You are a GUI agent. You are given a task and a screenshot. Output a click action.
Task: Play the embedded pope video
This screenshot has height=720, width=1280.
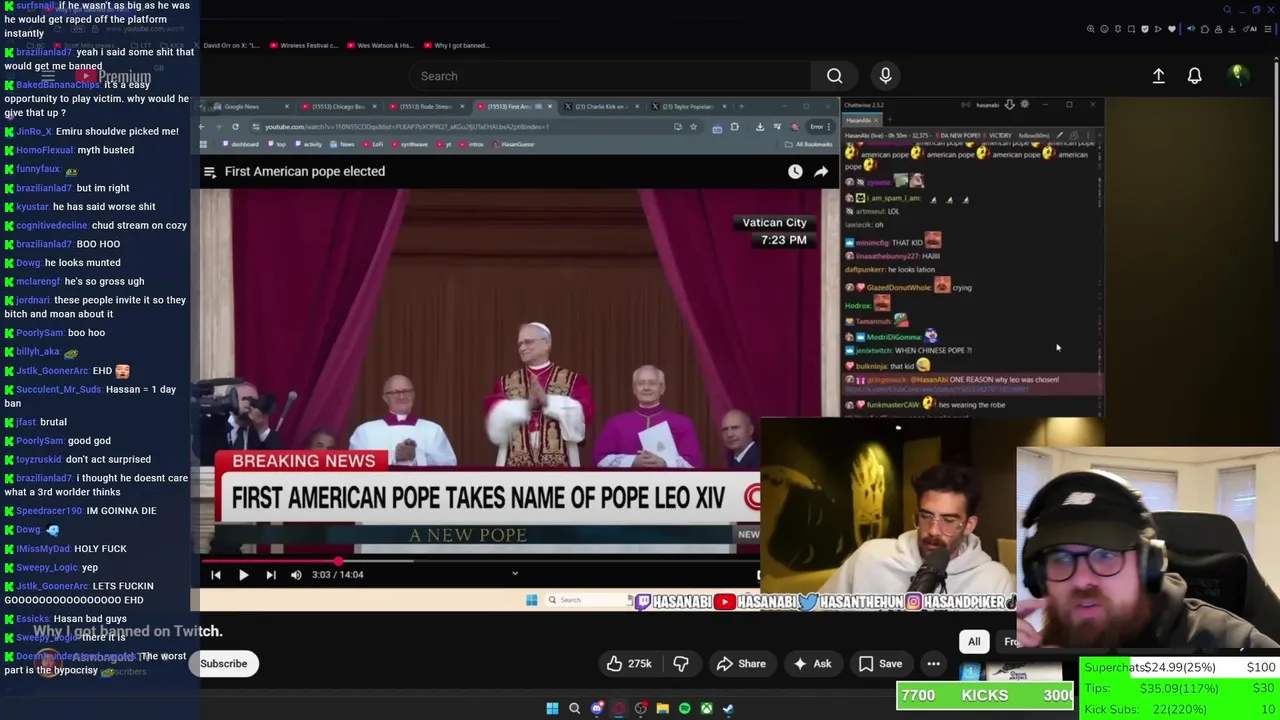coord(243,575)
